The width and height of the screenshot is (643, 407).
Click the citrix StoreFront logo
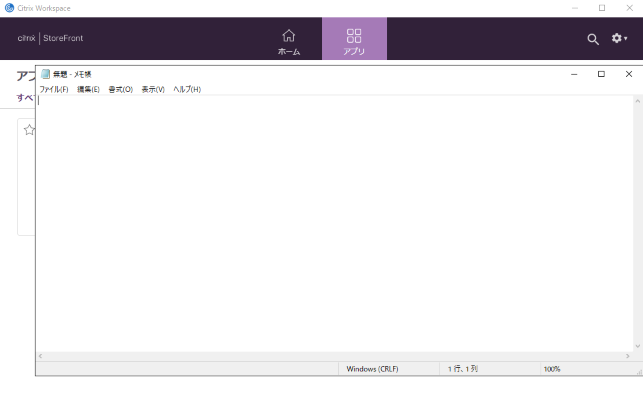click(x=50, y=38)
